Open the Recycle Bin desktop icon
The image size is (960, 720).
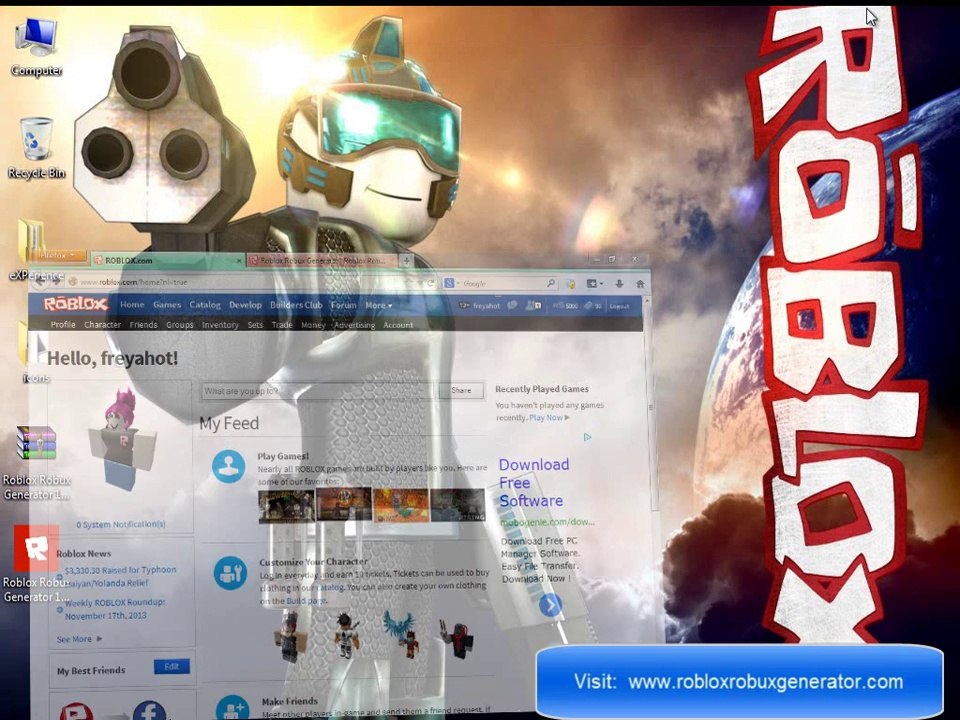coord(37,148)
